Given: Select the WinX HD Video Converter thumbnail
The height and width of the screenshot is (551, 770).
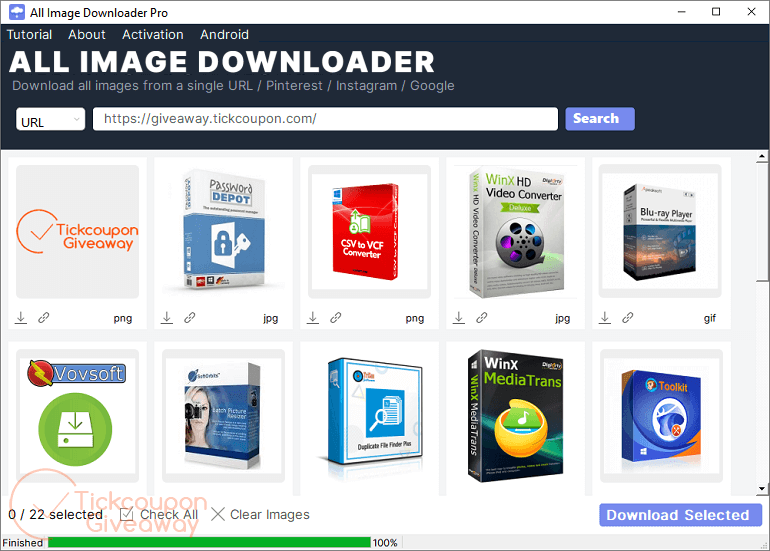Looking at the screenshot, I should click(x=516, y=232).
